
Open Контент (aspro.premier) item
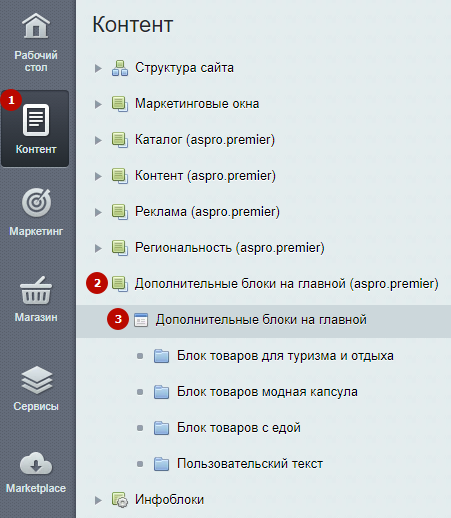[x=205, y=176]
